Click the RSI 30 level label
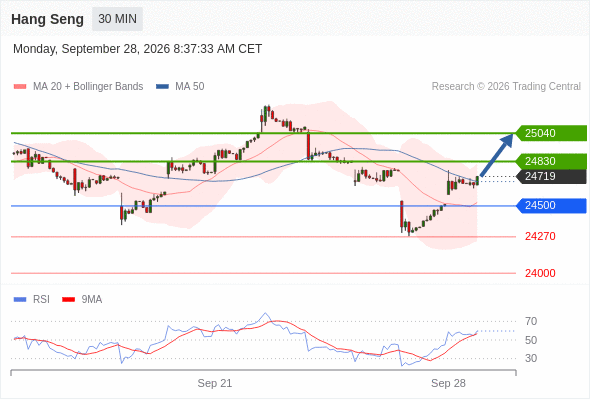 [531, 358]
